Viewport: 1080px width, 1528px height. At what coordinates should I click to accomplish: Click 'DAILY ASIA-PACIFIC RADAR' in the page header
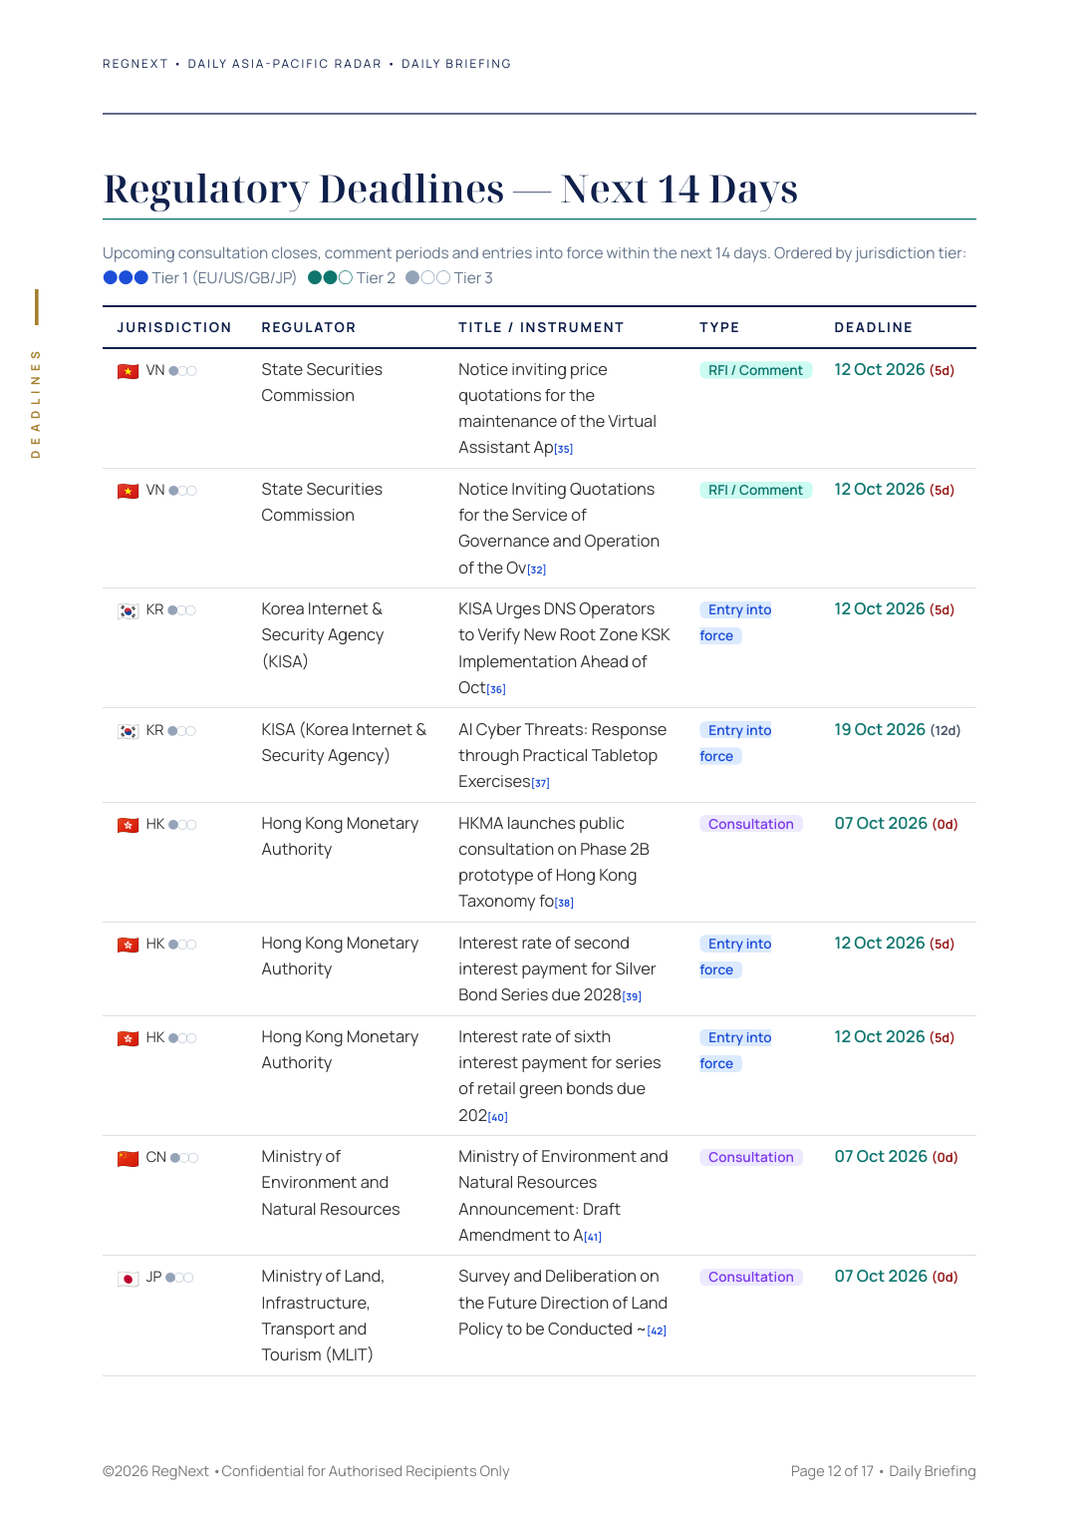[285, 64]
